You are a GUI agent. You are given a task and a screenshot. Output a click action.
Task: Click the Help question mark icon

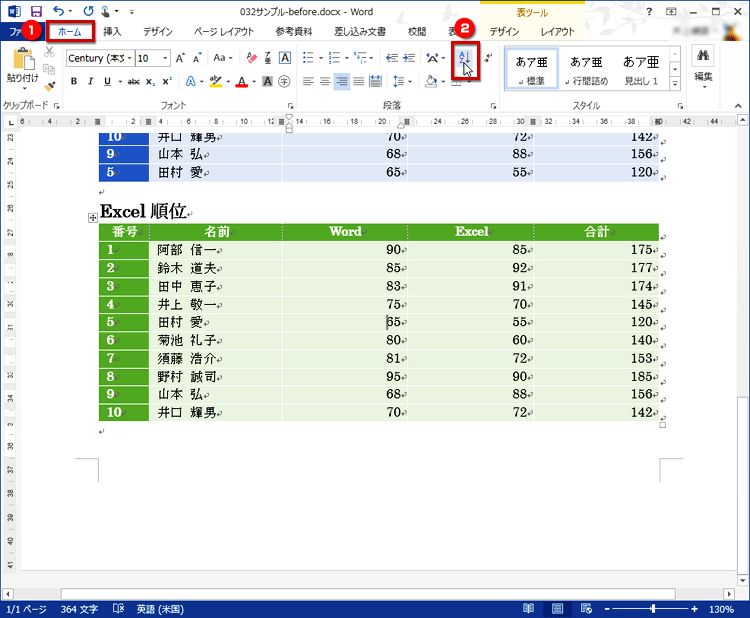(649, 11)
